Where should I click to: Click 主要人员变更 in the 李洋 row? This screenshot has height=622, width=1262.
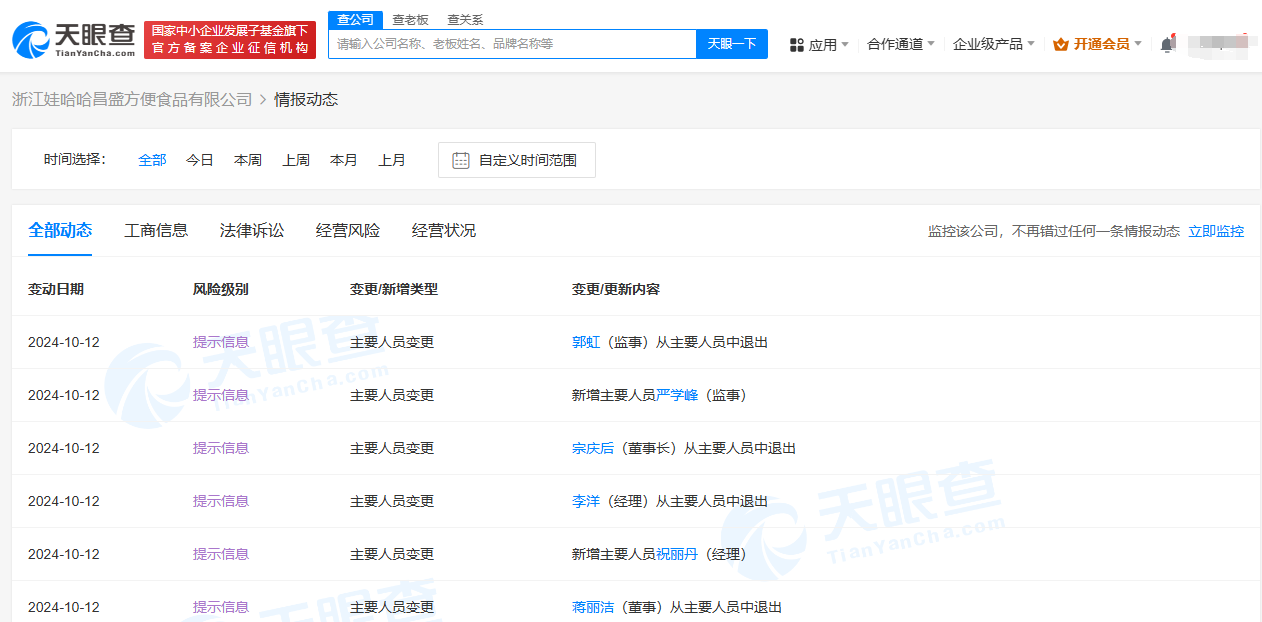click(392, 501)
